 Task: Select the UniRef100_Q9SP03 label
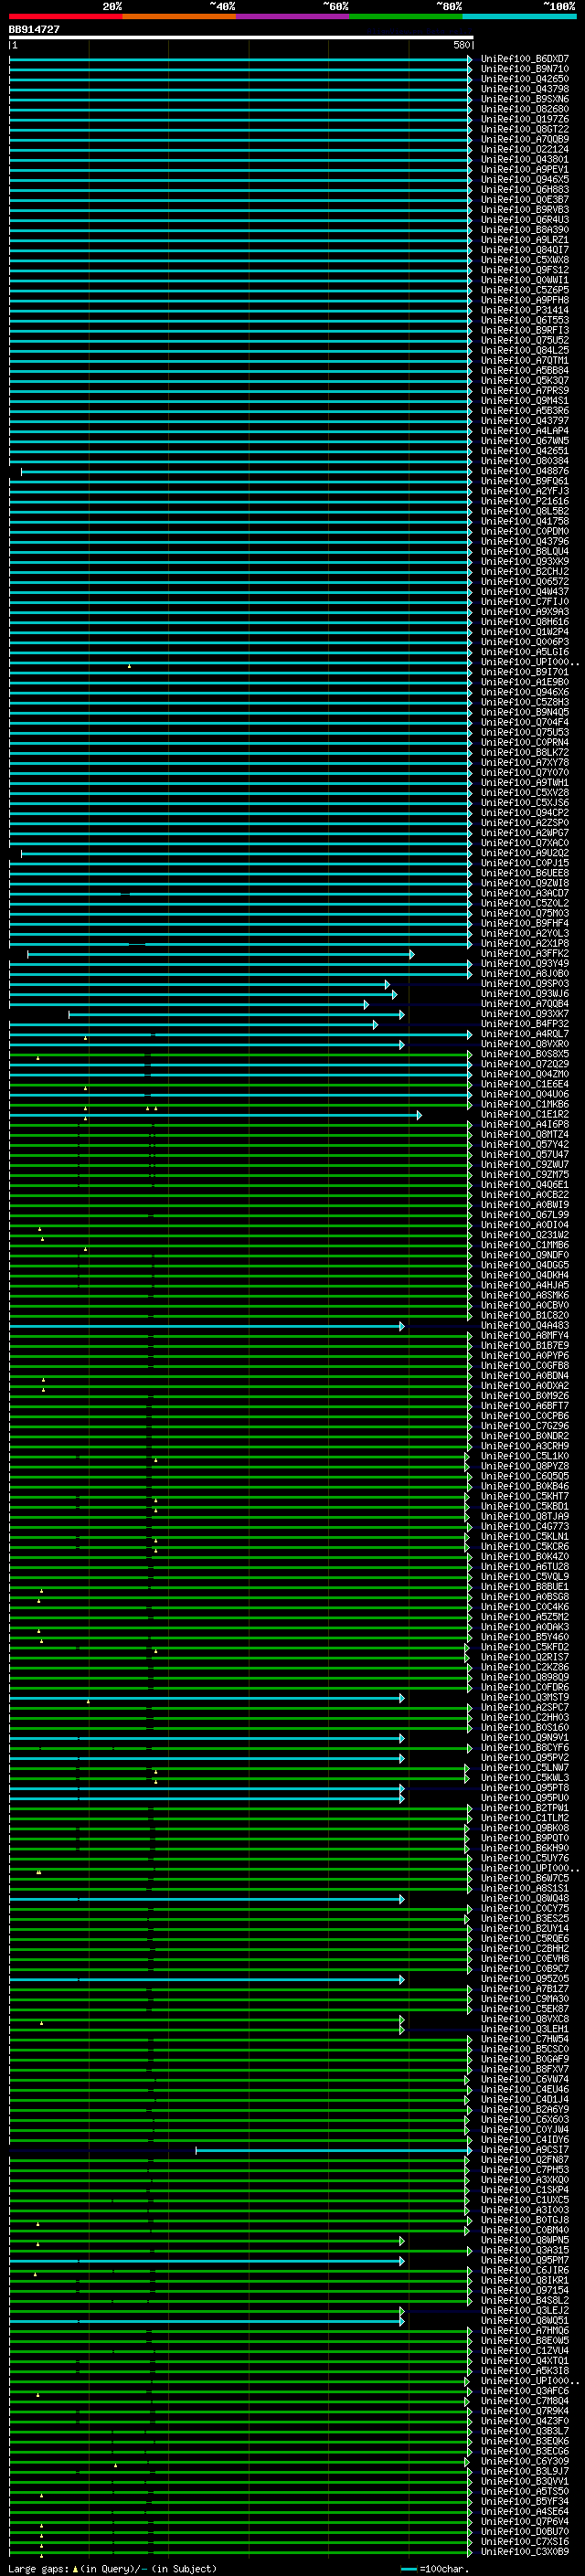pyautogui.click(x=525, y=984)
